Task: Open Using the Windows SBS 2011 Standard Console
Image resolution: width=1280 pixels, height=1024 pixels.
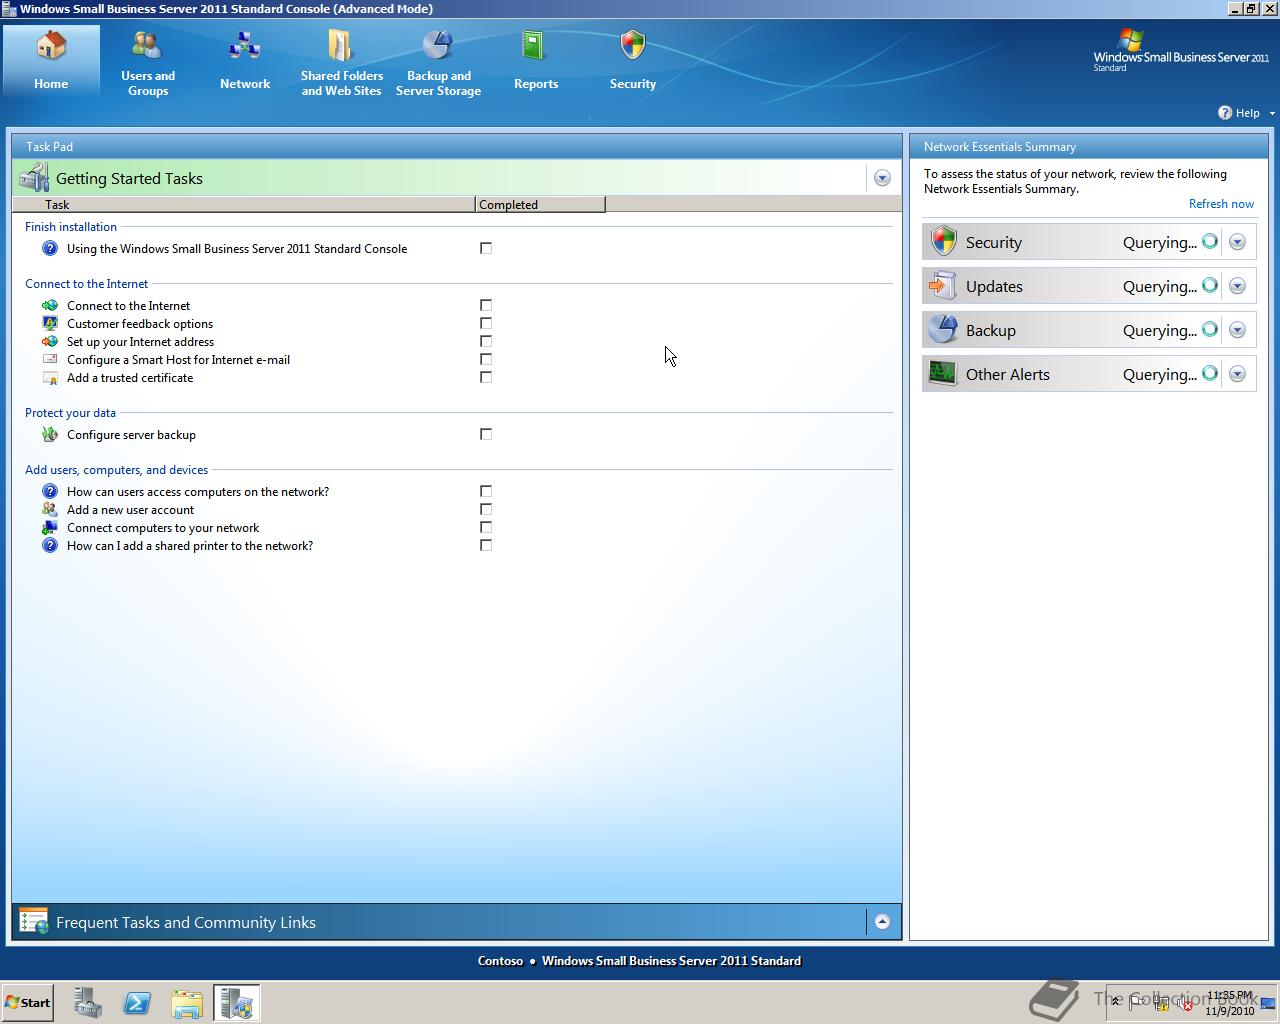Action: (237, 249)
